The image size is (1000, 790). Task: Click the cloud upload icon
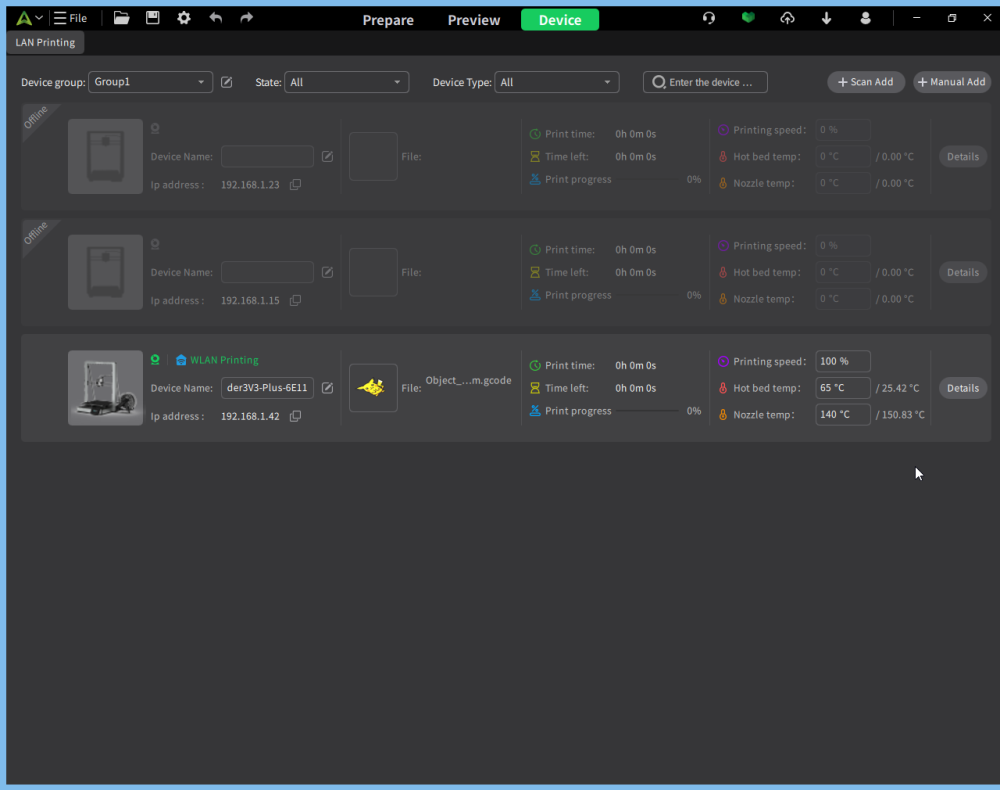(x=787, y=18)
